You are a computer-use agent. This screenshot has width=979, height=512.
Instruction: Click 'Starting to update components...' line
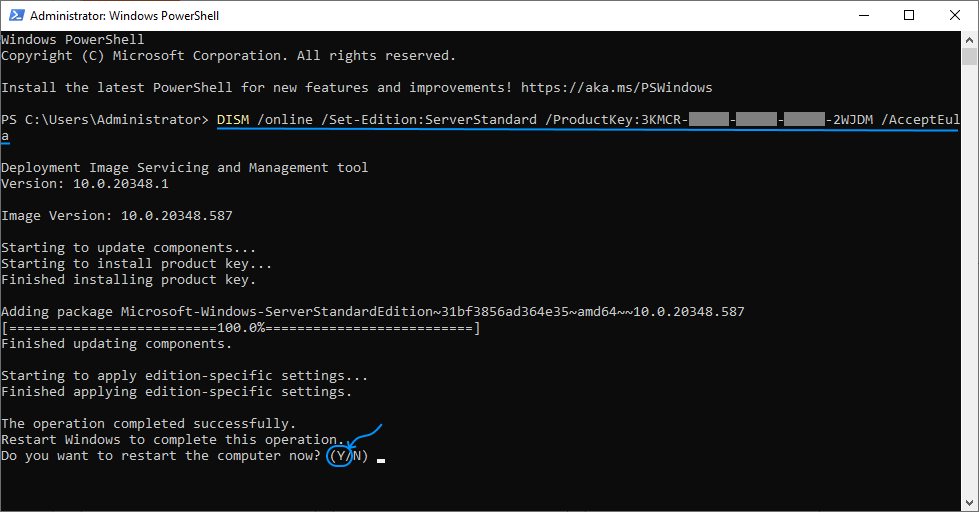click(x=129, y=247)
